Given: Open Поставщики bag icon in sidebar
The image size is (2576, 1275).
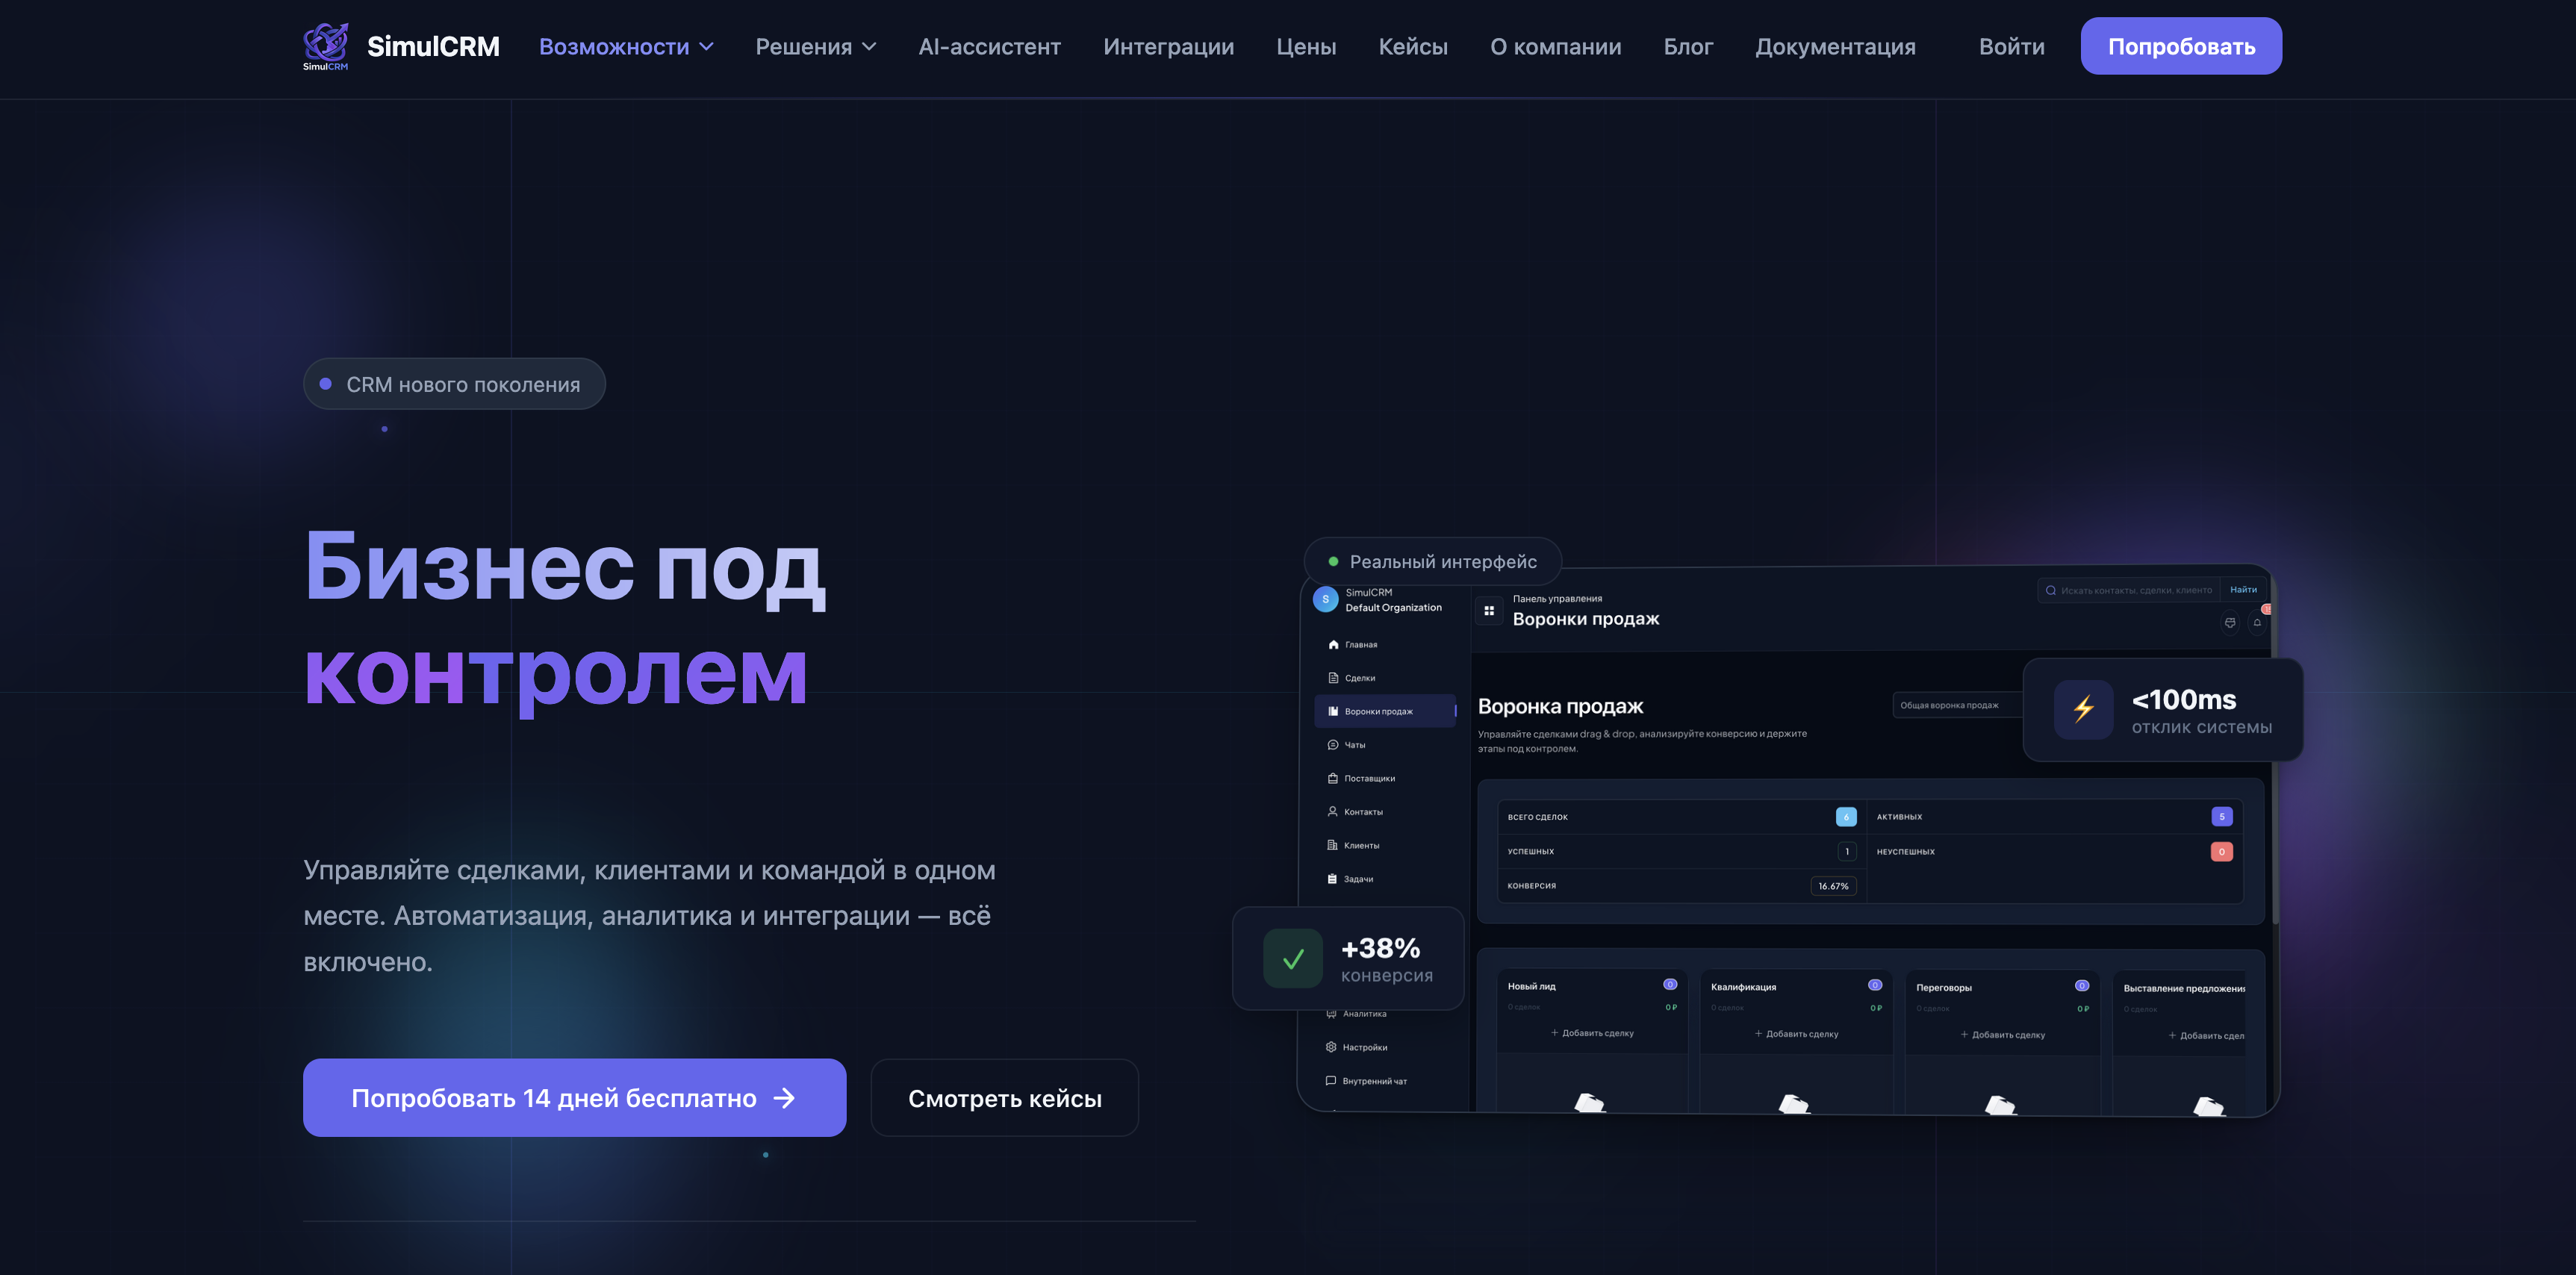Looking at the screenshot, I should 1332,778.
